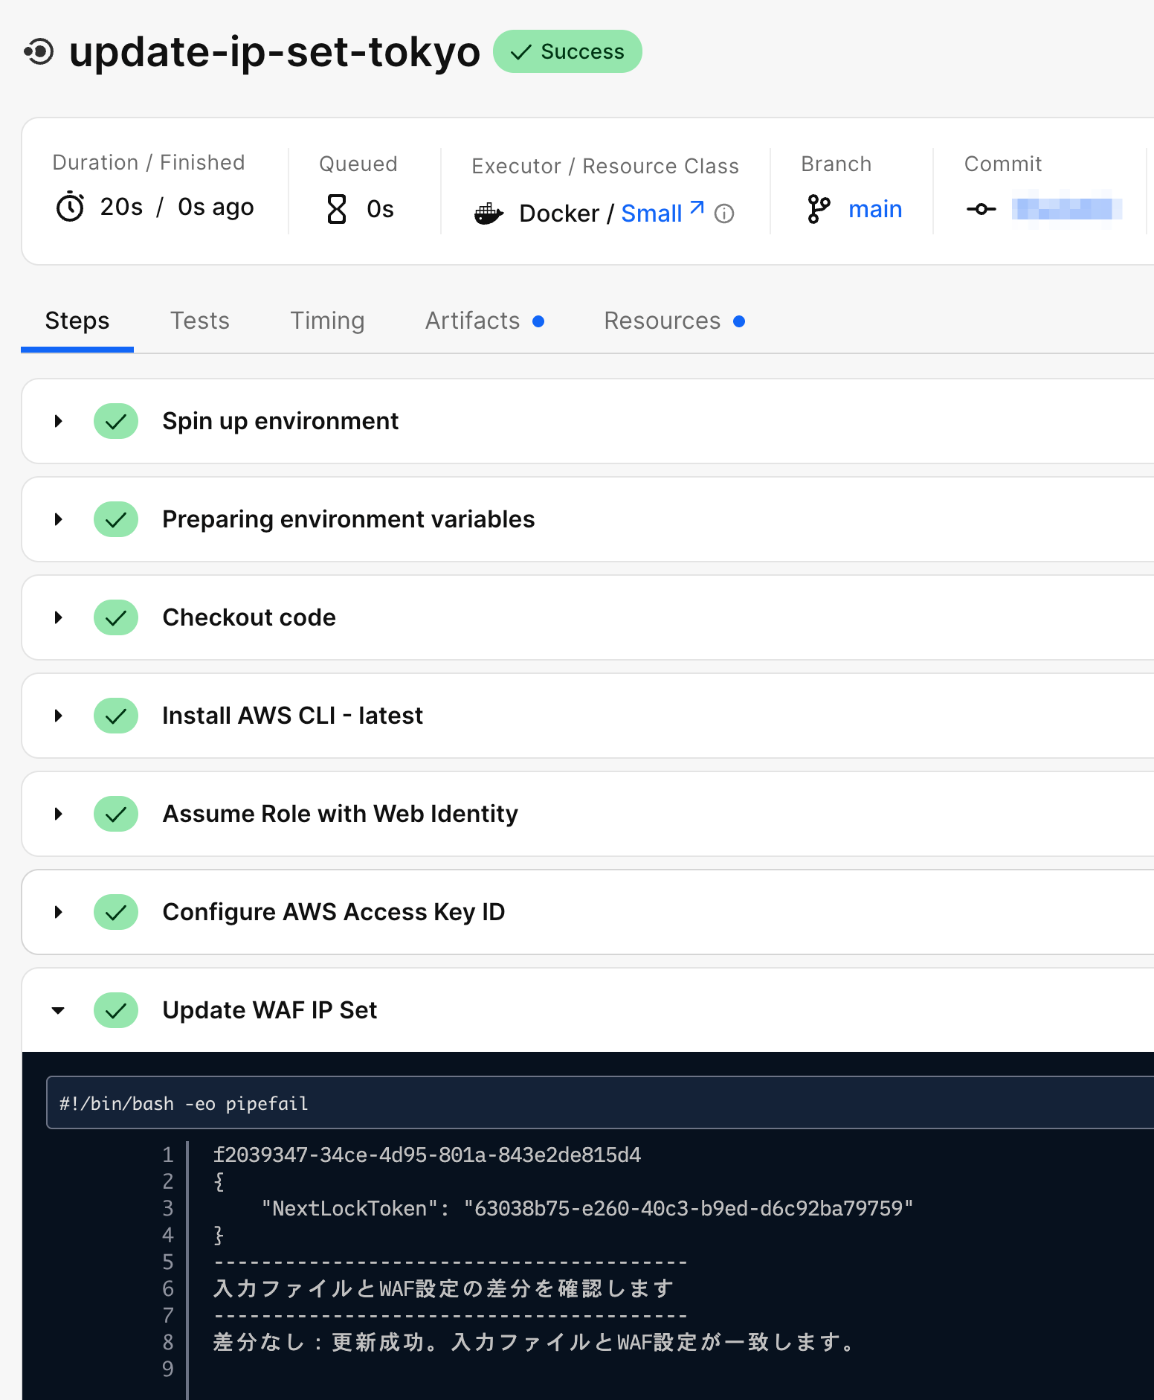Expand the Assume Role with Web Identity step
The width and height of the screenshot is (1154, 1400).
[59, 814]
